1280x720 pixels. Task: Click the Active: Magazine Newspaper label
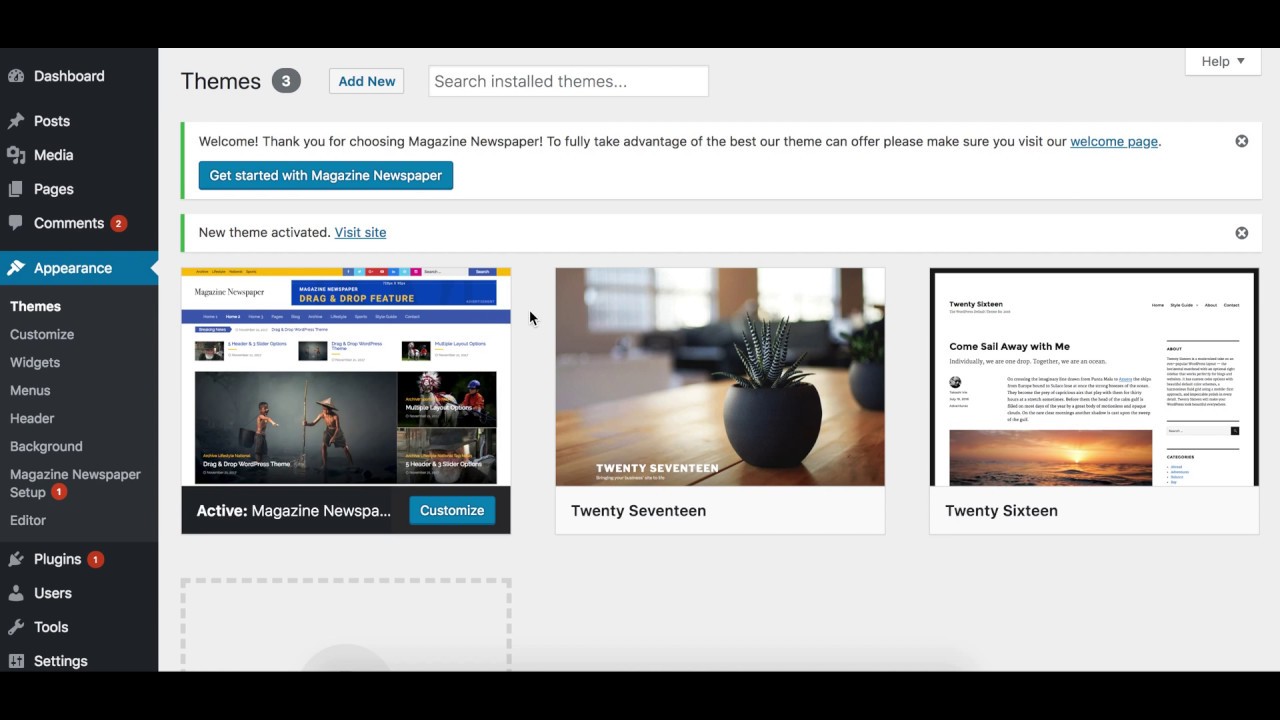(293, 510)
